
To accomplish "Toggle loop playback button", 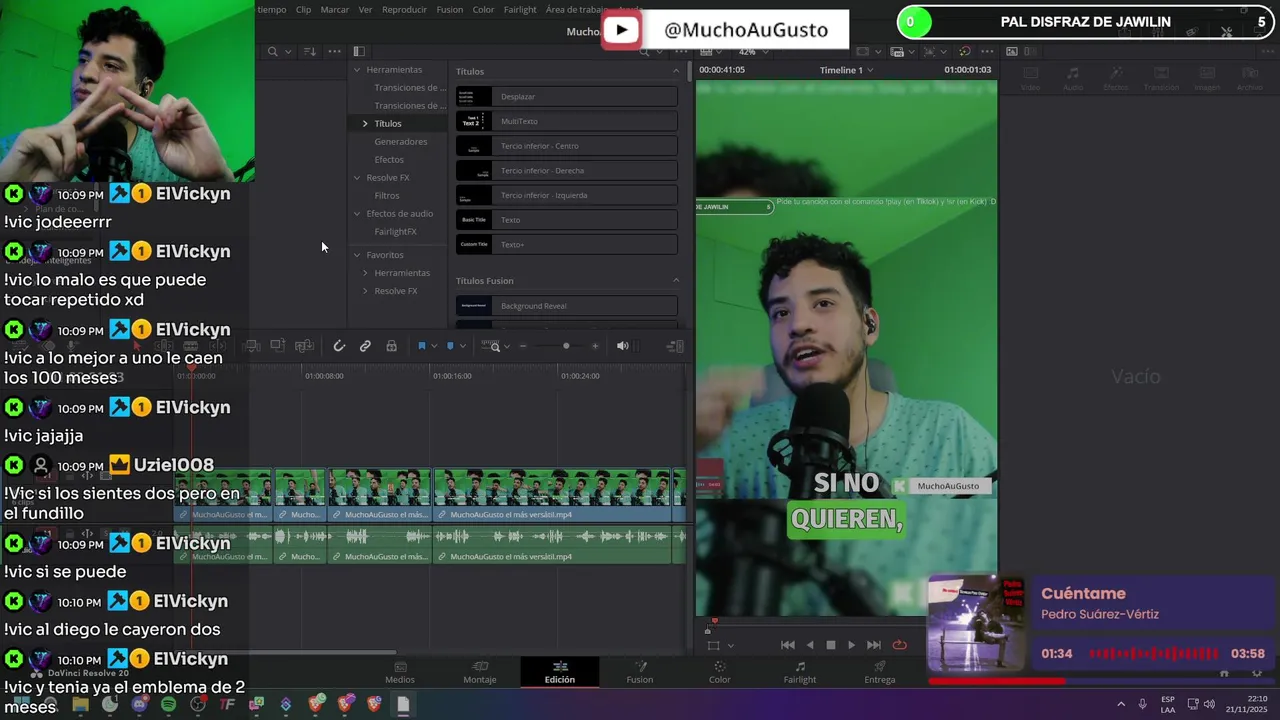I will pyautogui.click(x=899, y=645).
